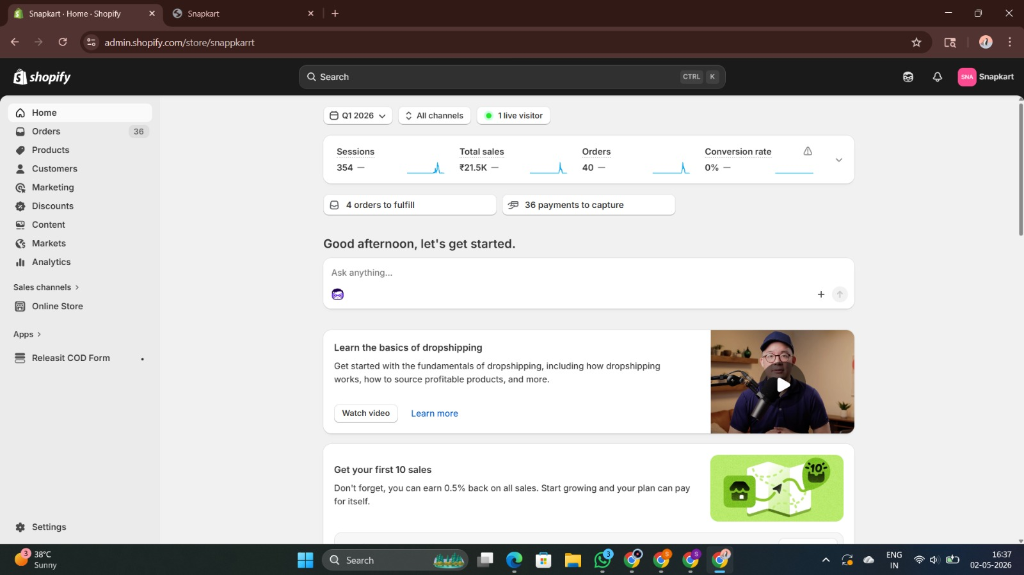The width and height of the screenshot is (1024, 575).
Task: Expand the Apps section in sidebar
Action: (x=27, y=334)
